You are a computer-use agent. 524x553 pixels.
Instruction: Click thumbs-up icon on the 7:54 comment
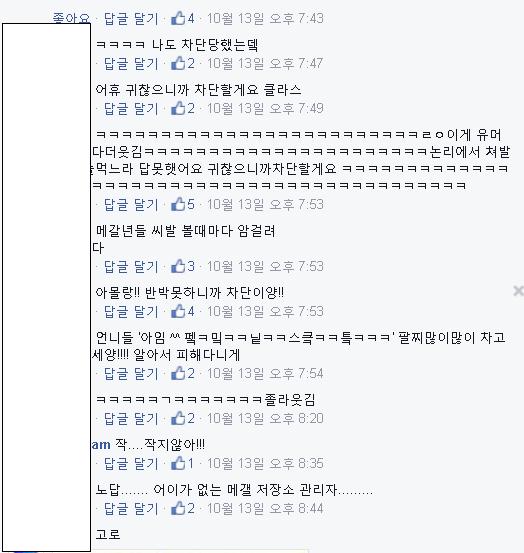pos(178,373)
